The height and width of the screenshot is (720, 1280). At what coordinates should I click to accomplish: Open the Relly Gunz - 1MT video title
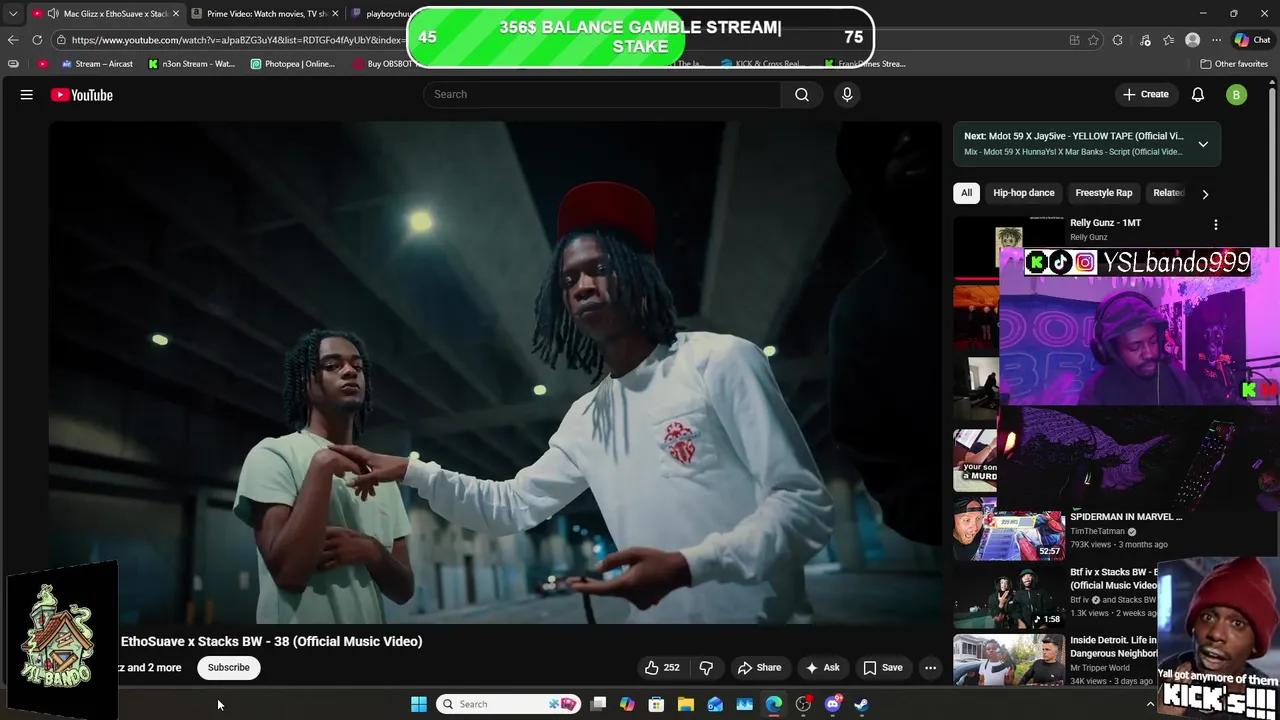(x=1105, y=223)
